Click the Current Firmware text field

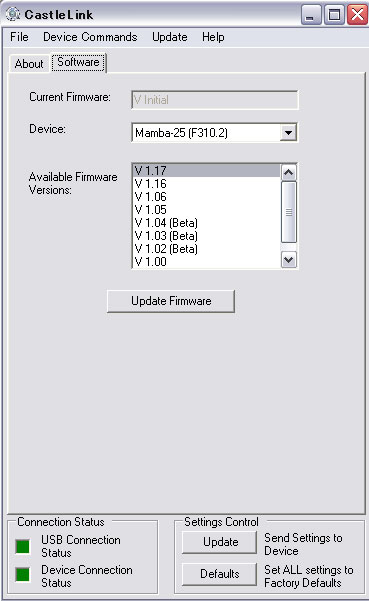(214, 100)
